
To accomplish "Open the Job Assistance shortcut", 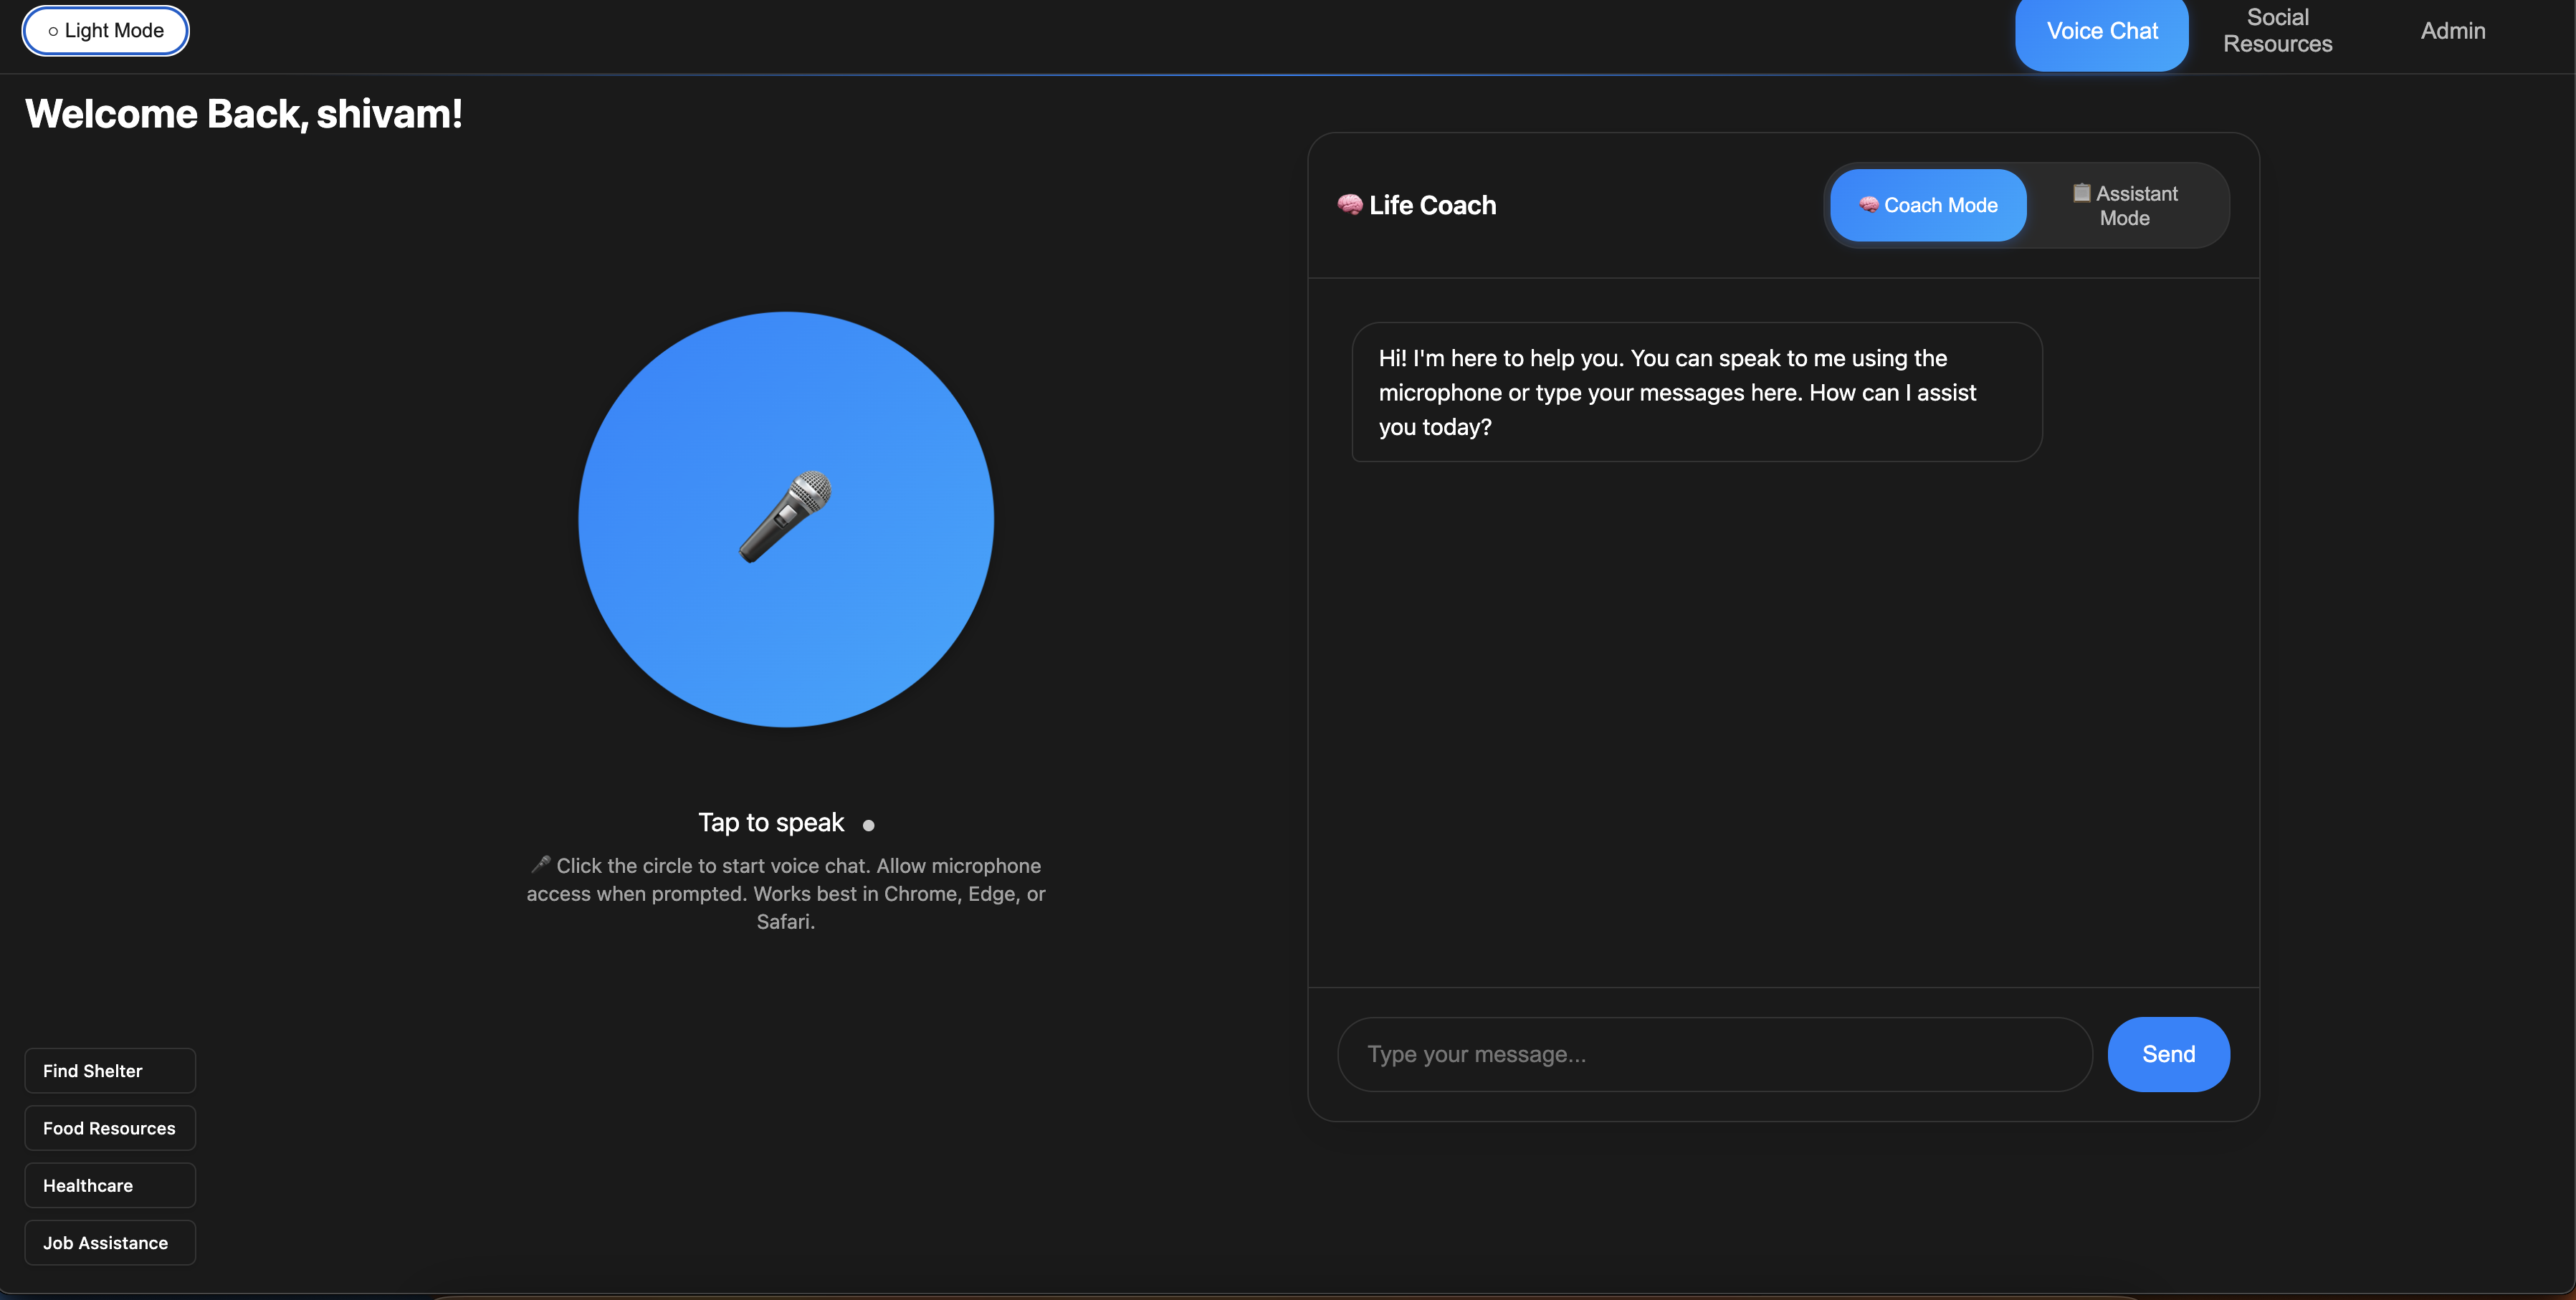I will click(110, 1243).
